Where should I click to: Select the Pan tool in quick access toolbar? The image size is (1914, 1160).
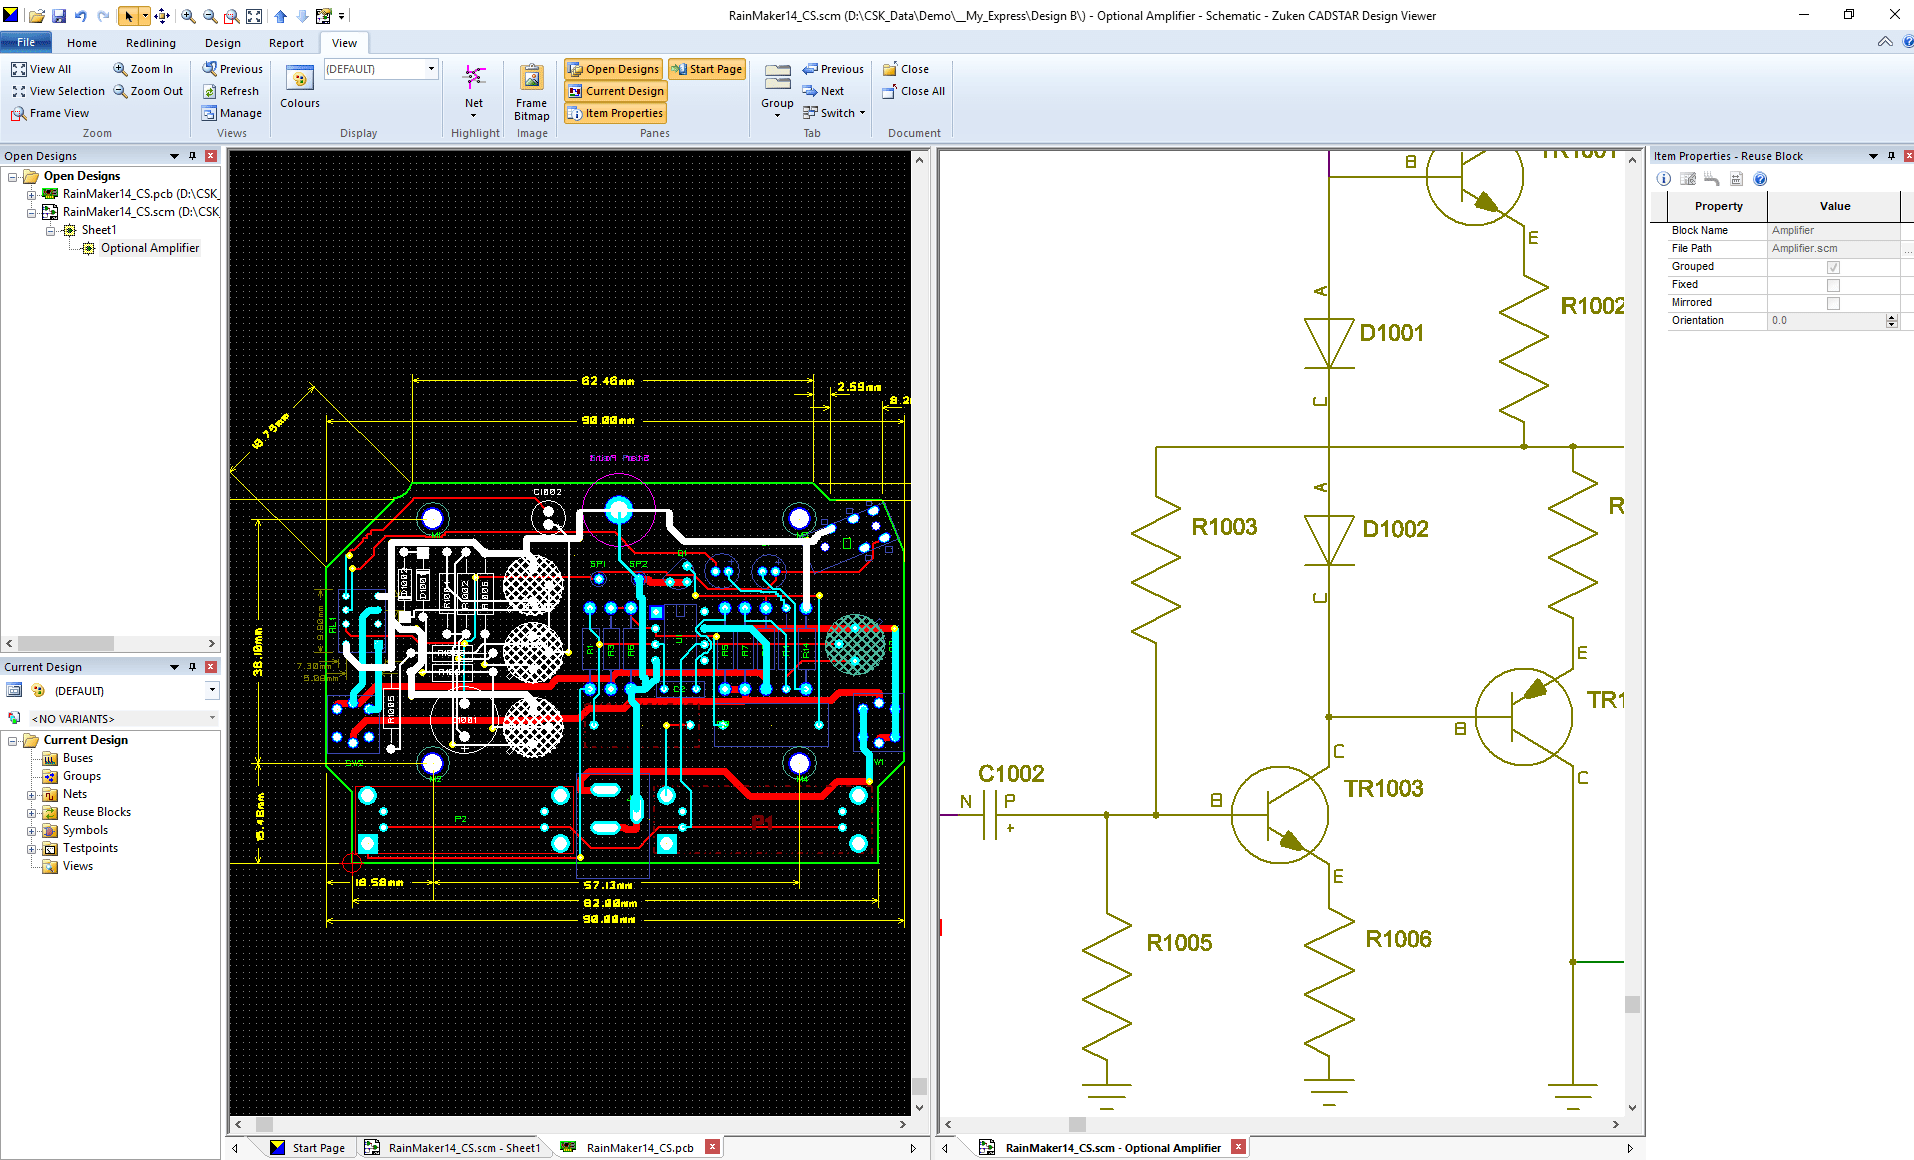tap(161, 15)
